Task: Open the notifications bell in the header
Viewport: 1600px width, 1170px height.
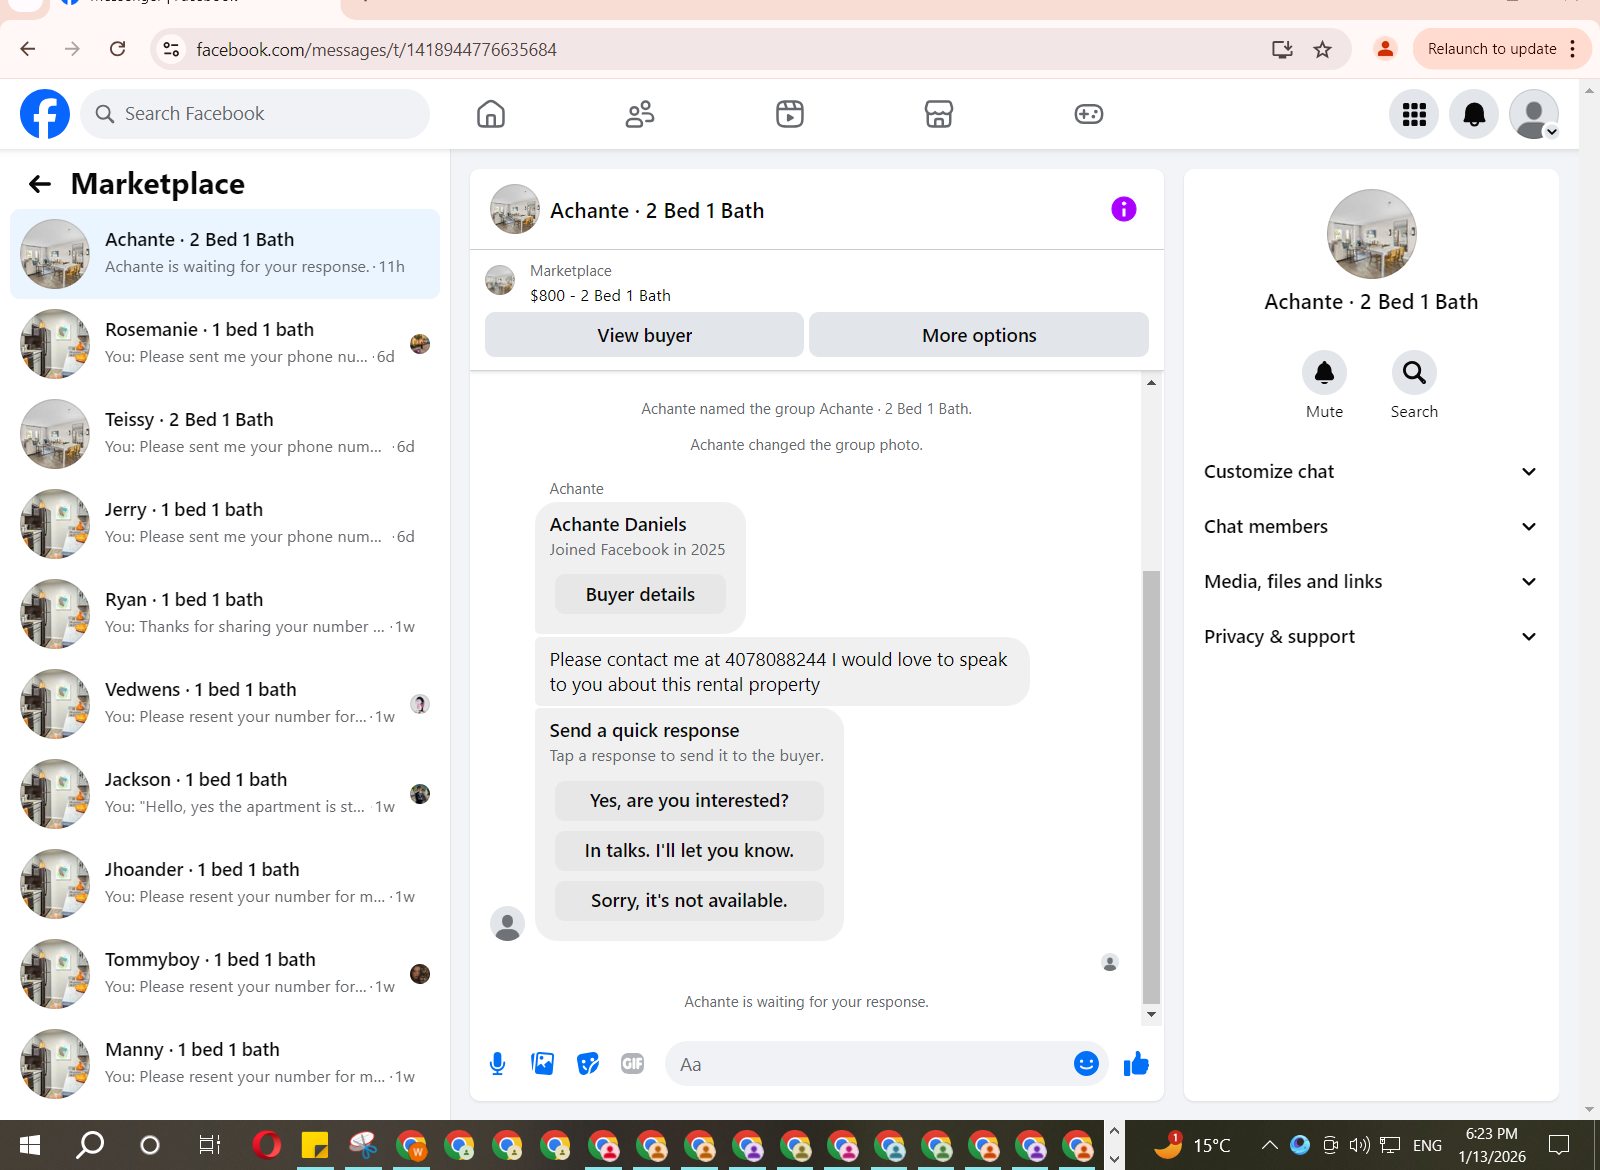Action: click(1474, 114)
